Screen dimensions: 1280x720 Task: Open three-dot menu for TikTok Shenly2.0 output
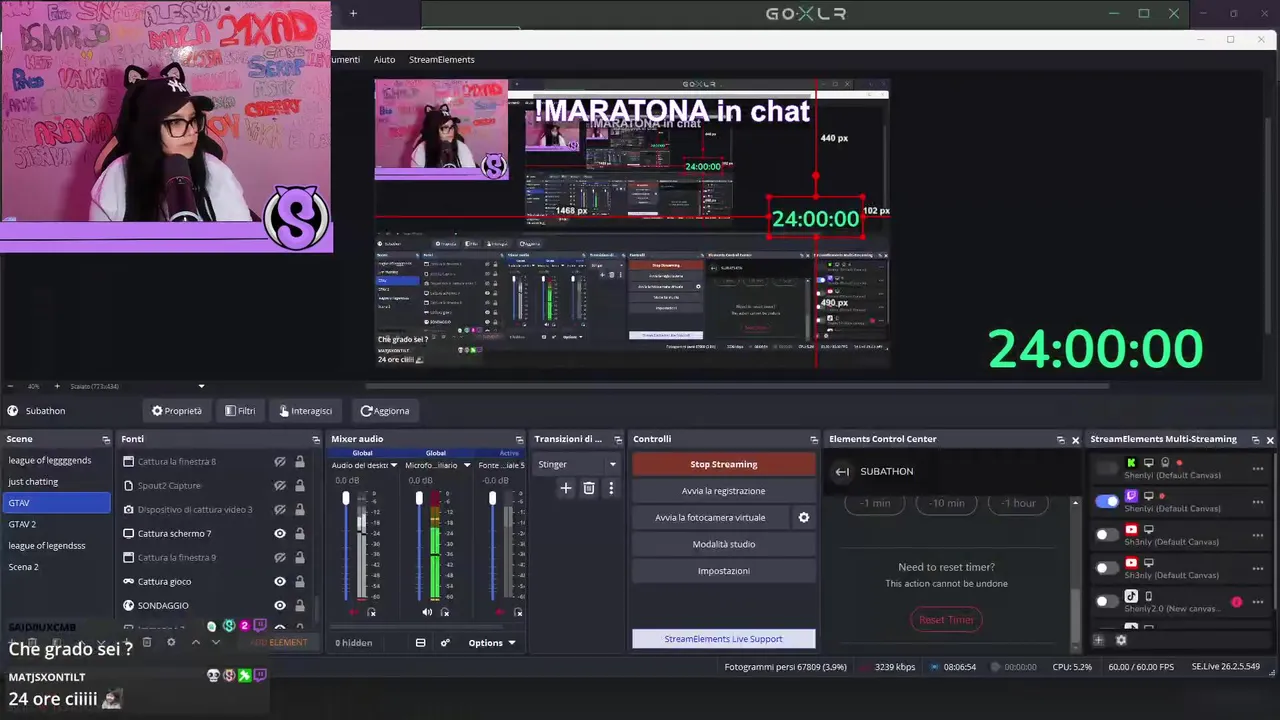(1258, 602)
